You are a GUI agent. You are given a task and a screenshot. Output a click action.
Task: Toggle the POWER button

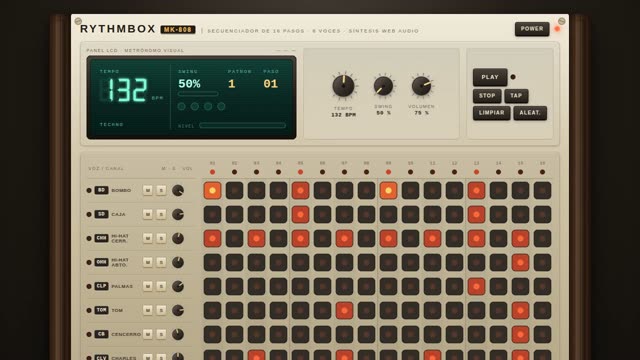(532, 29)
